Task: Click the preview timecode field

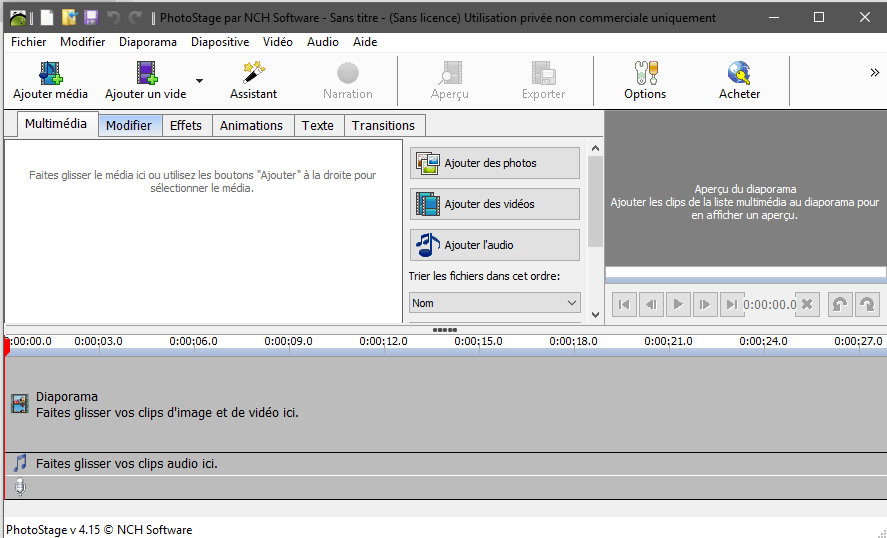Action: [770, 305]
